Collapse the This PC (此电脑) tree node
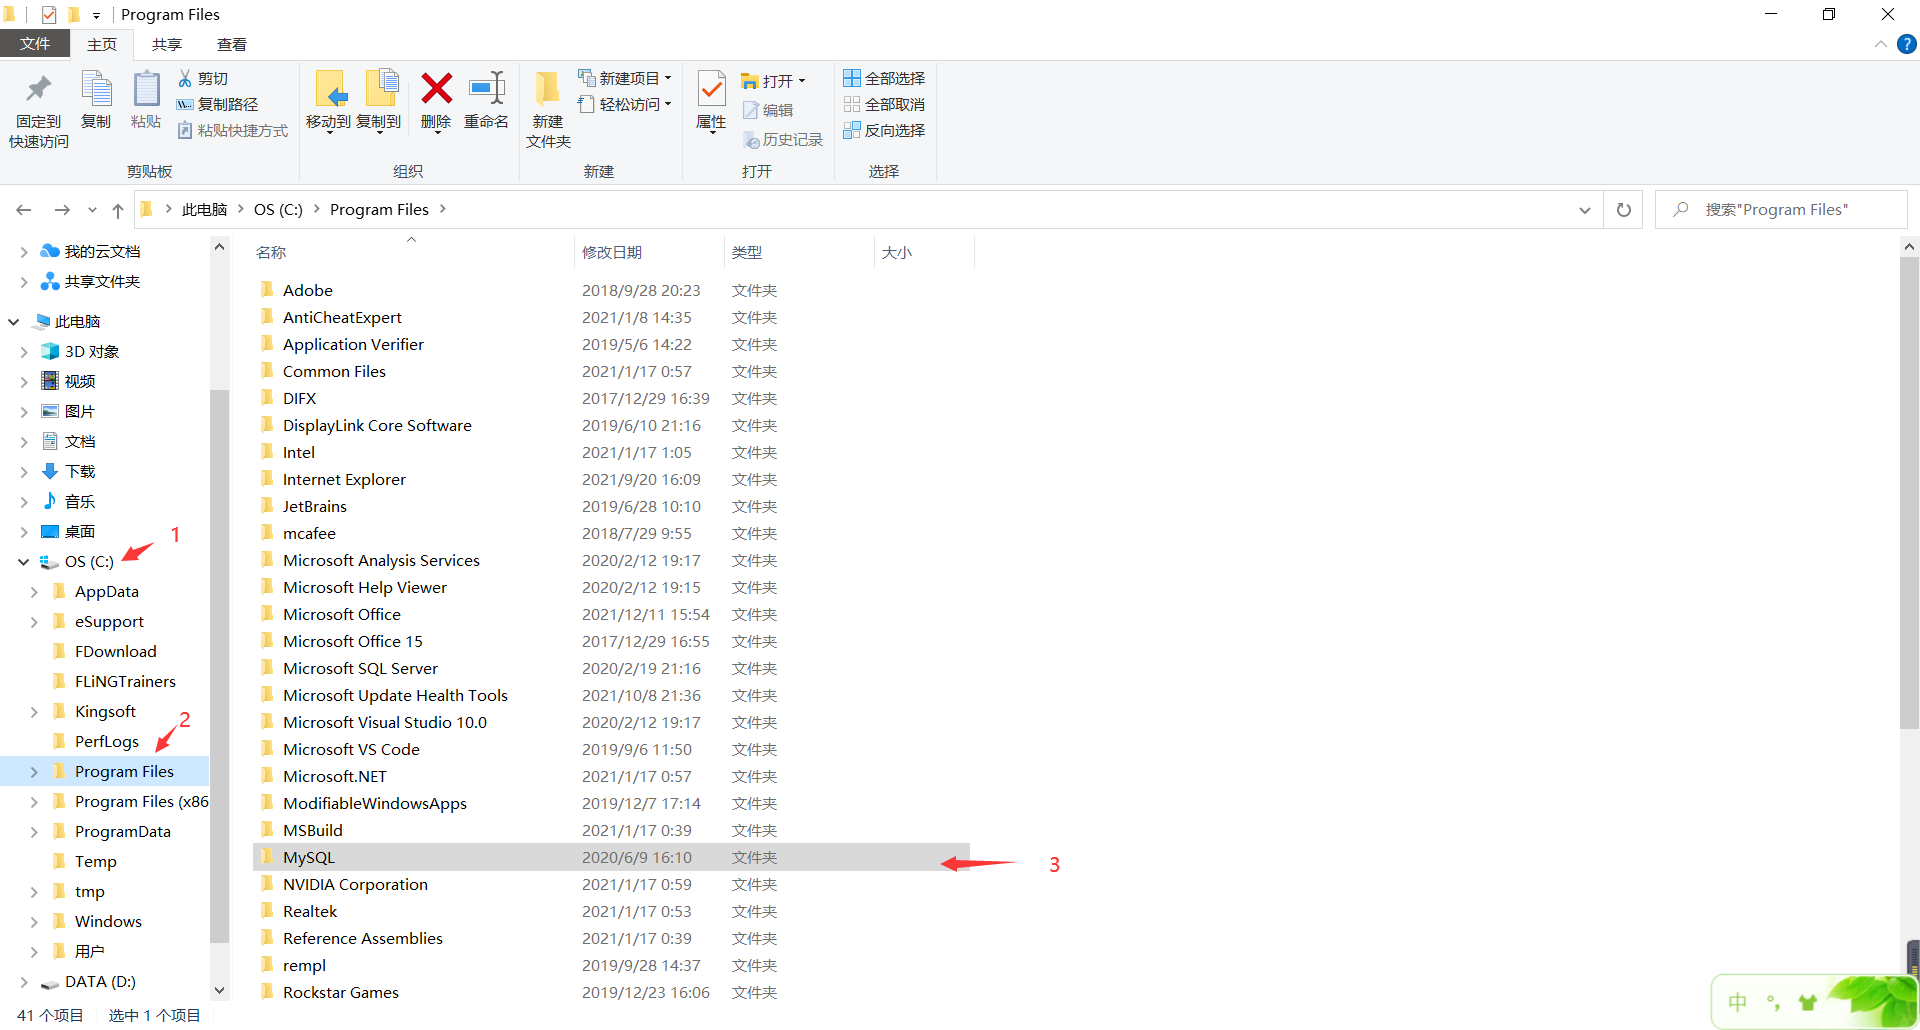1920x1030 pixels. click(14, 322)
